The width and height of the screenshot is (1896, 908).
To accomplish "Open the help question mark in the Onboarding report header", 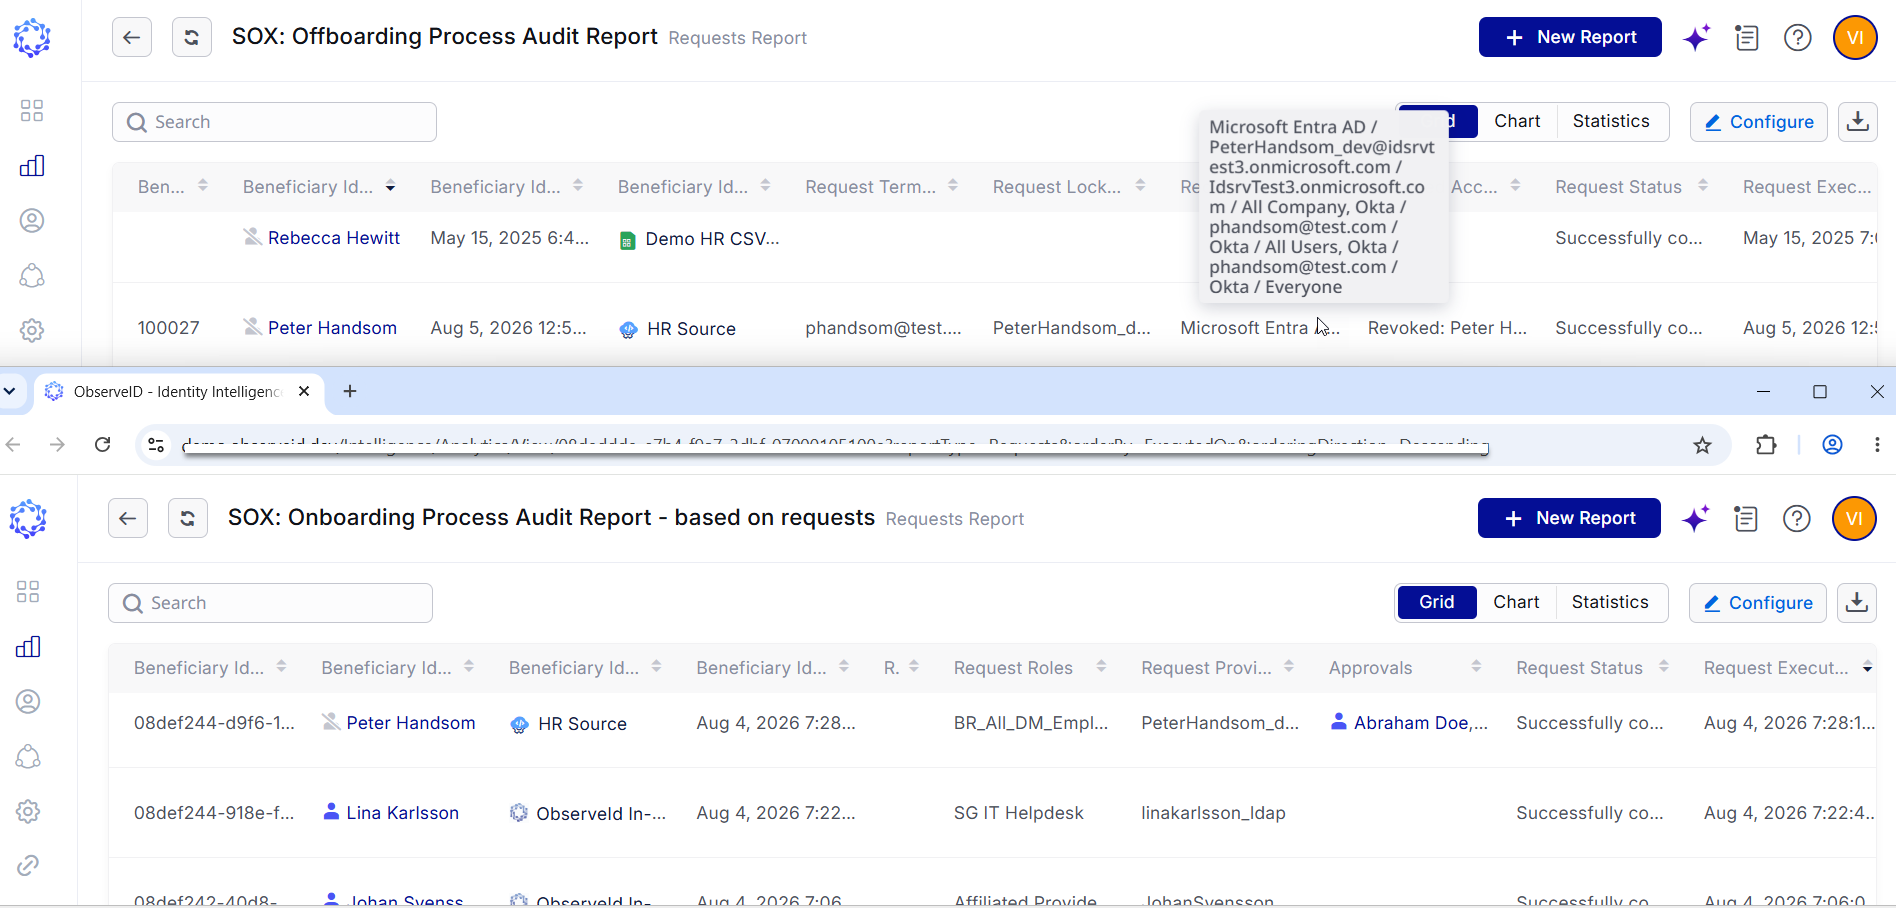I will 1797,519.
